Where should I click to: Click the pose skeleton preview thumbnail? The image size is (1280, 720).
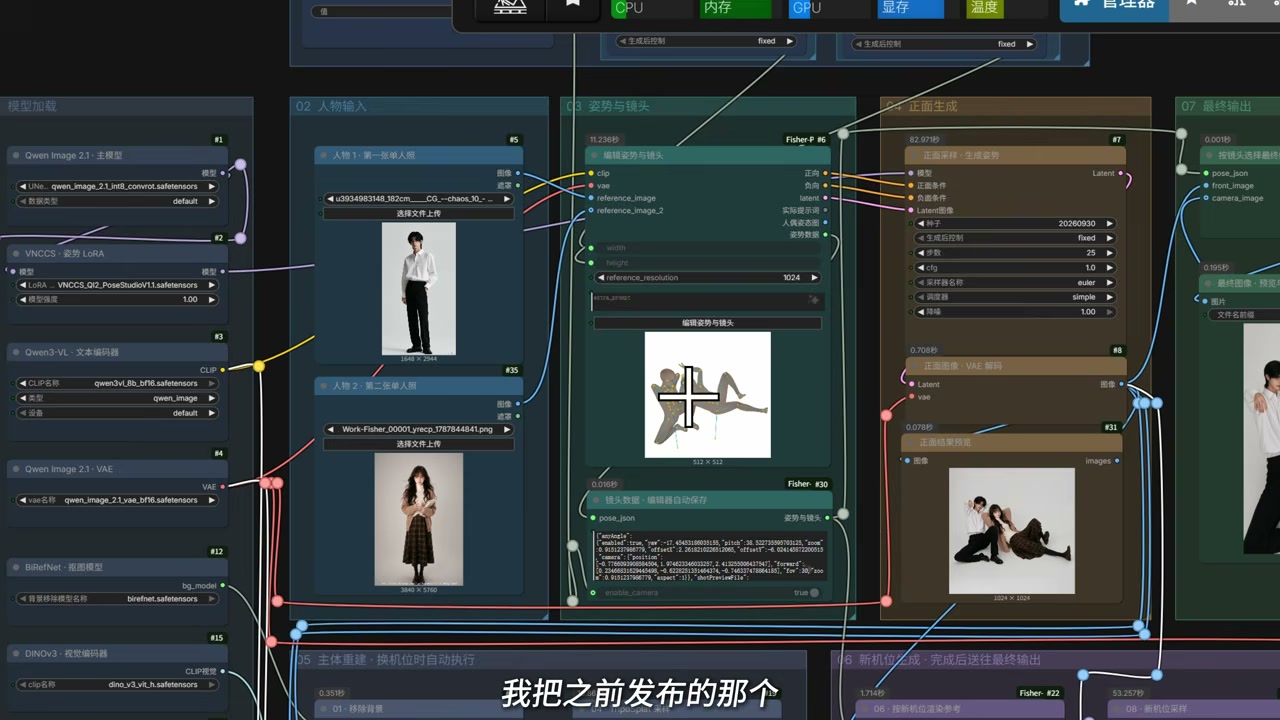tap(708, 395)
